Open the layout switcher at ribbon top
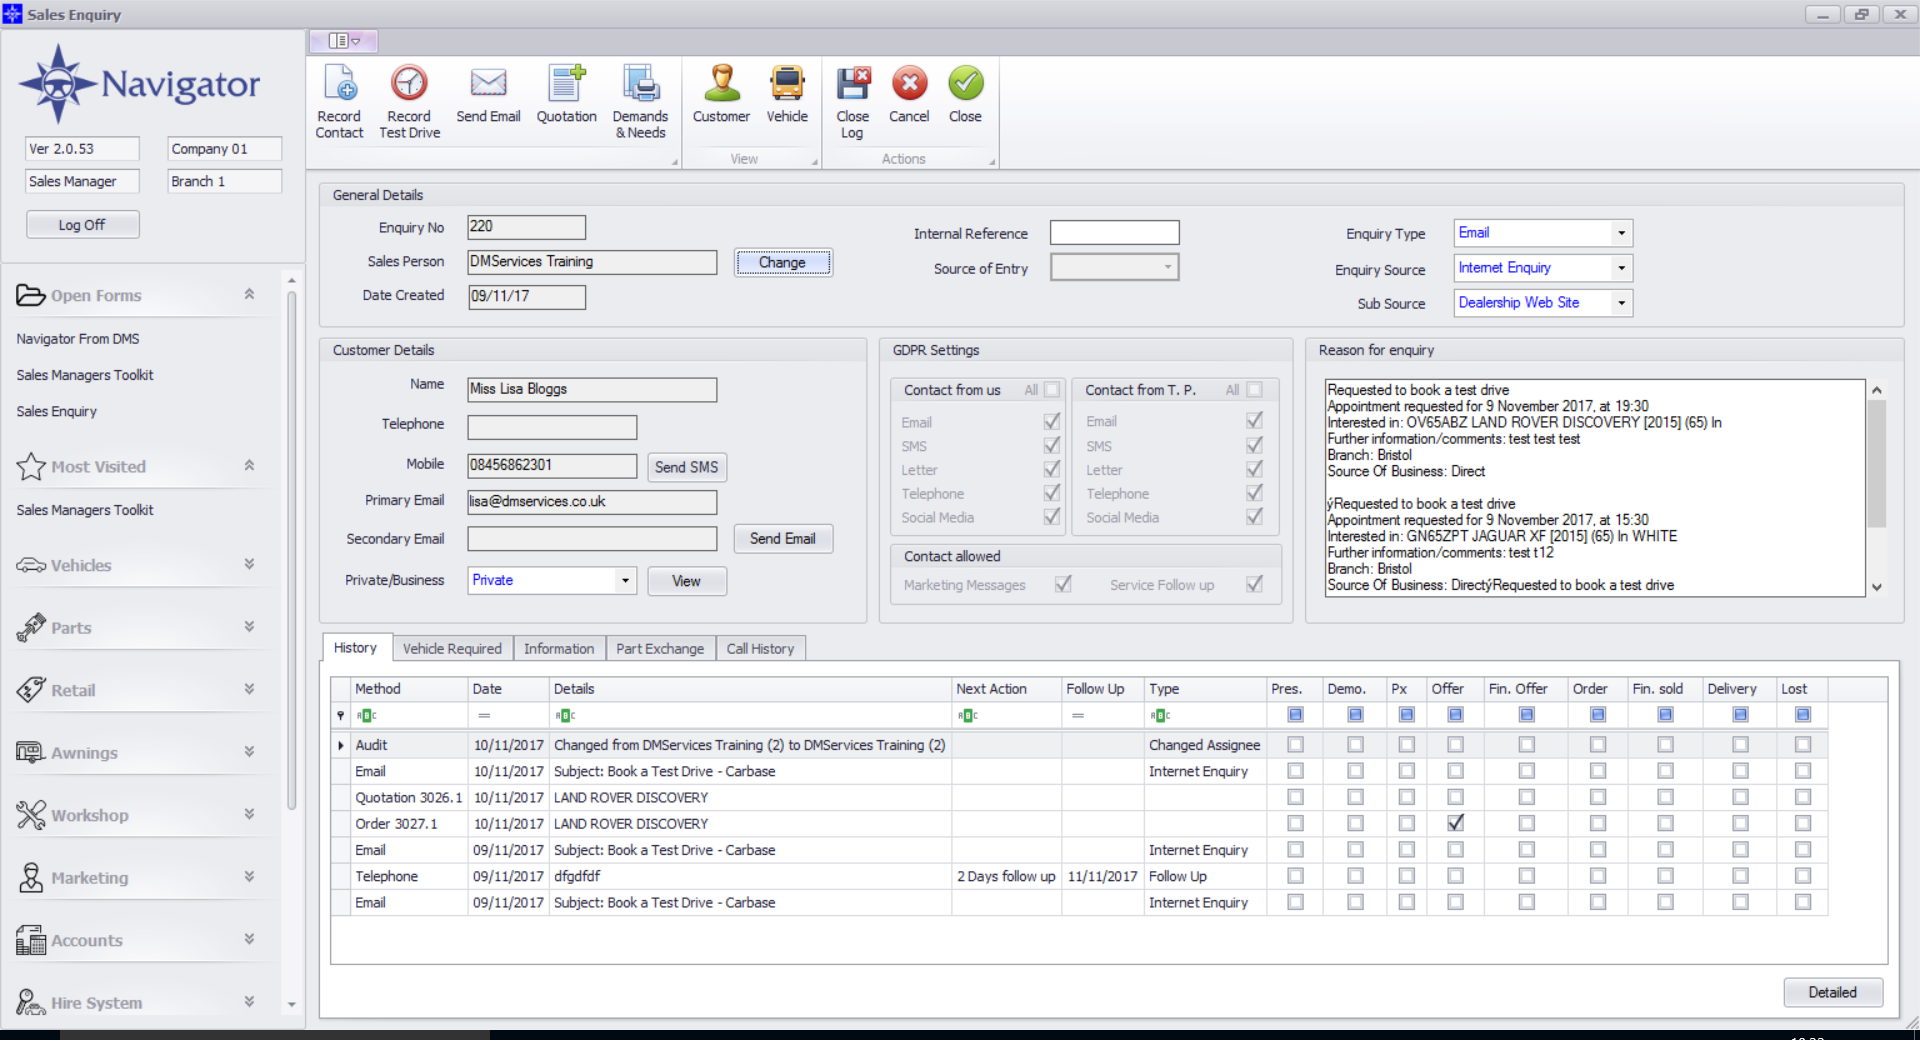Image resolution: width=1920 pixels, height=1040 pixels. click(344, 41)
